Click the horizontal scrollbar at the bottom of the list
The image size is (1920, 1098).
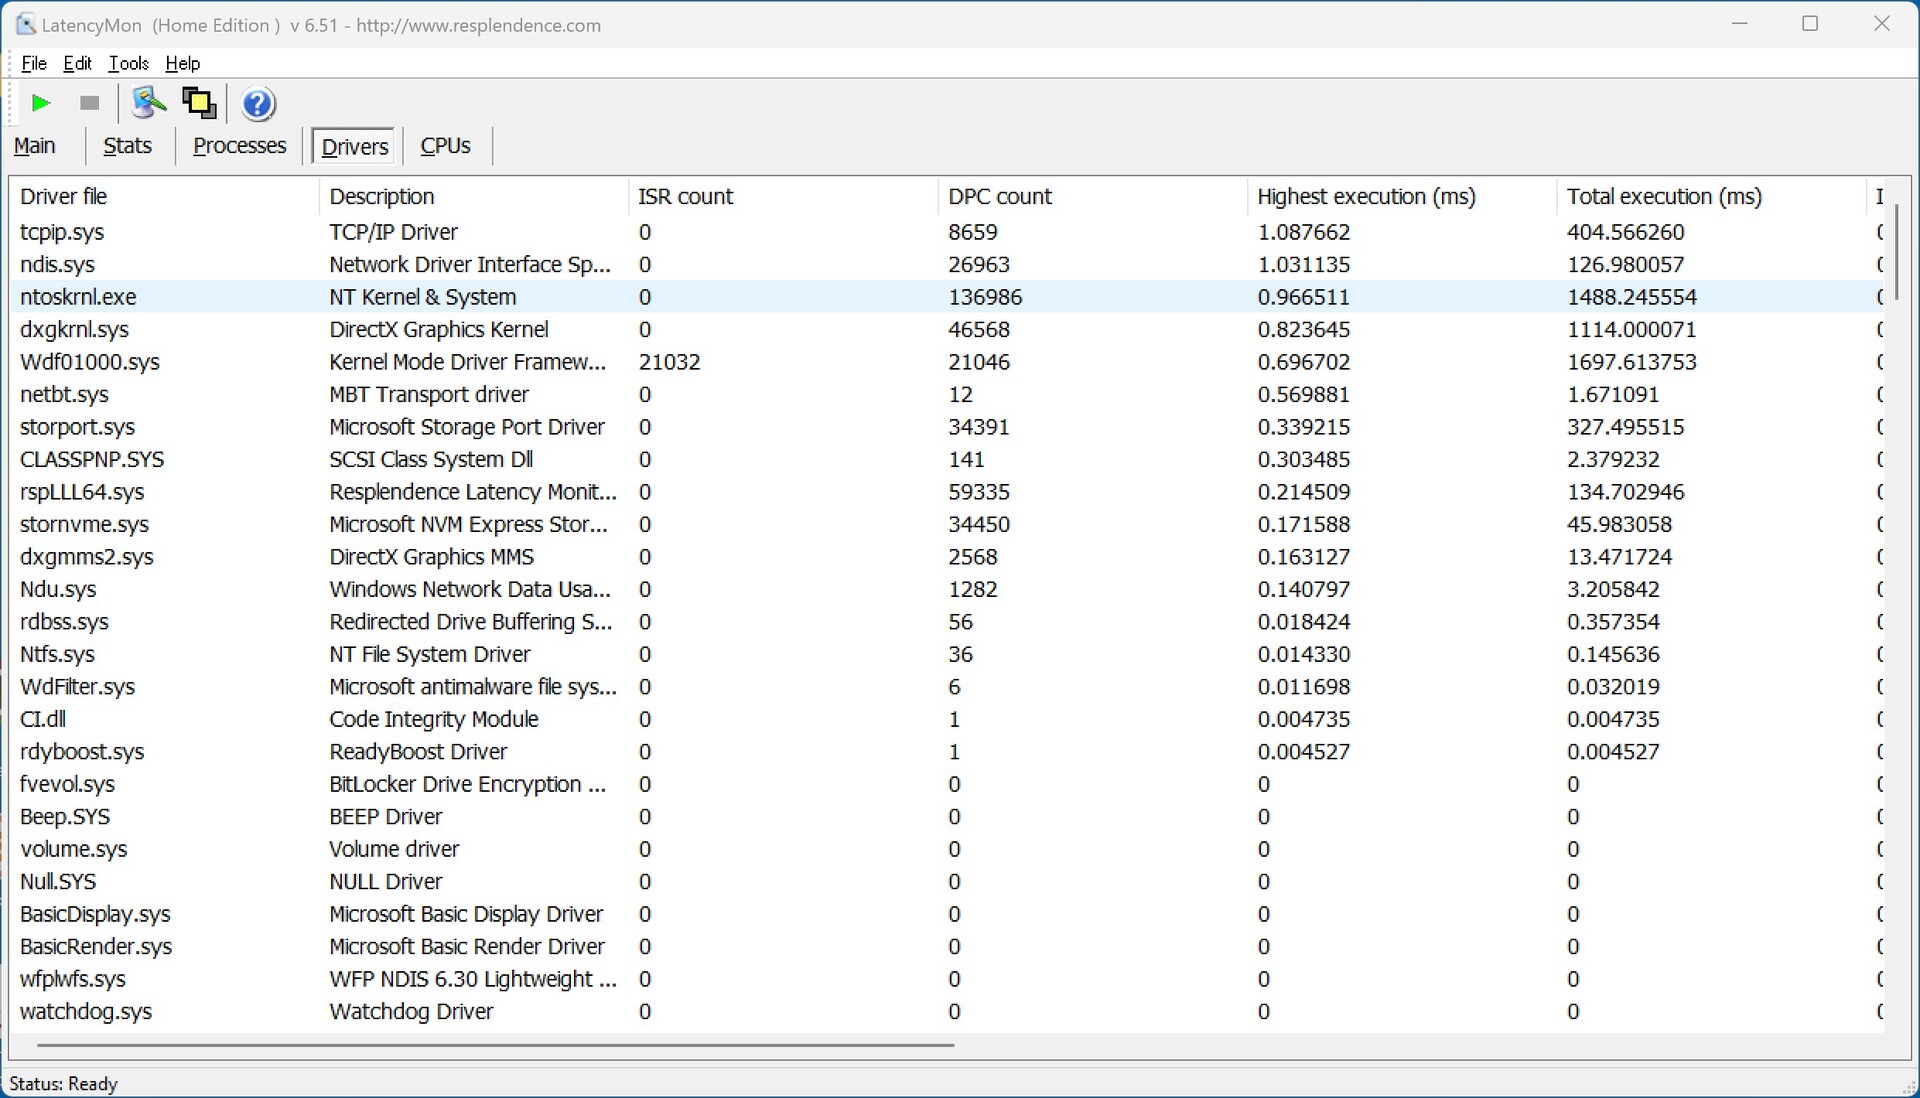[x=495, y=1045]
